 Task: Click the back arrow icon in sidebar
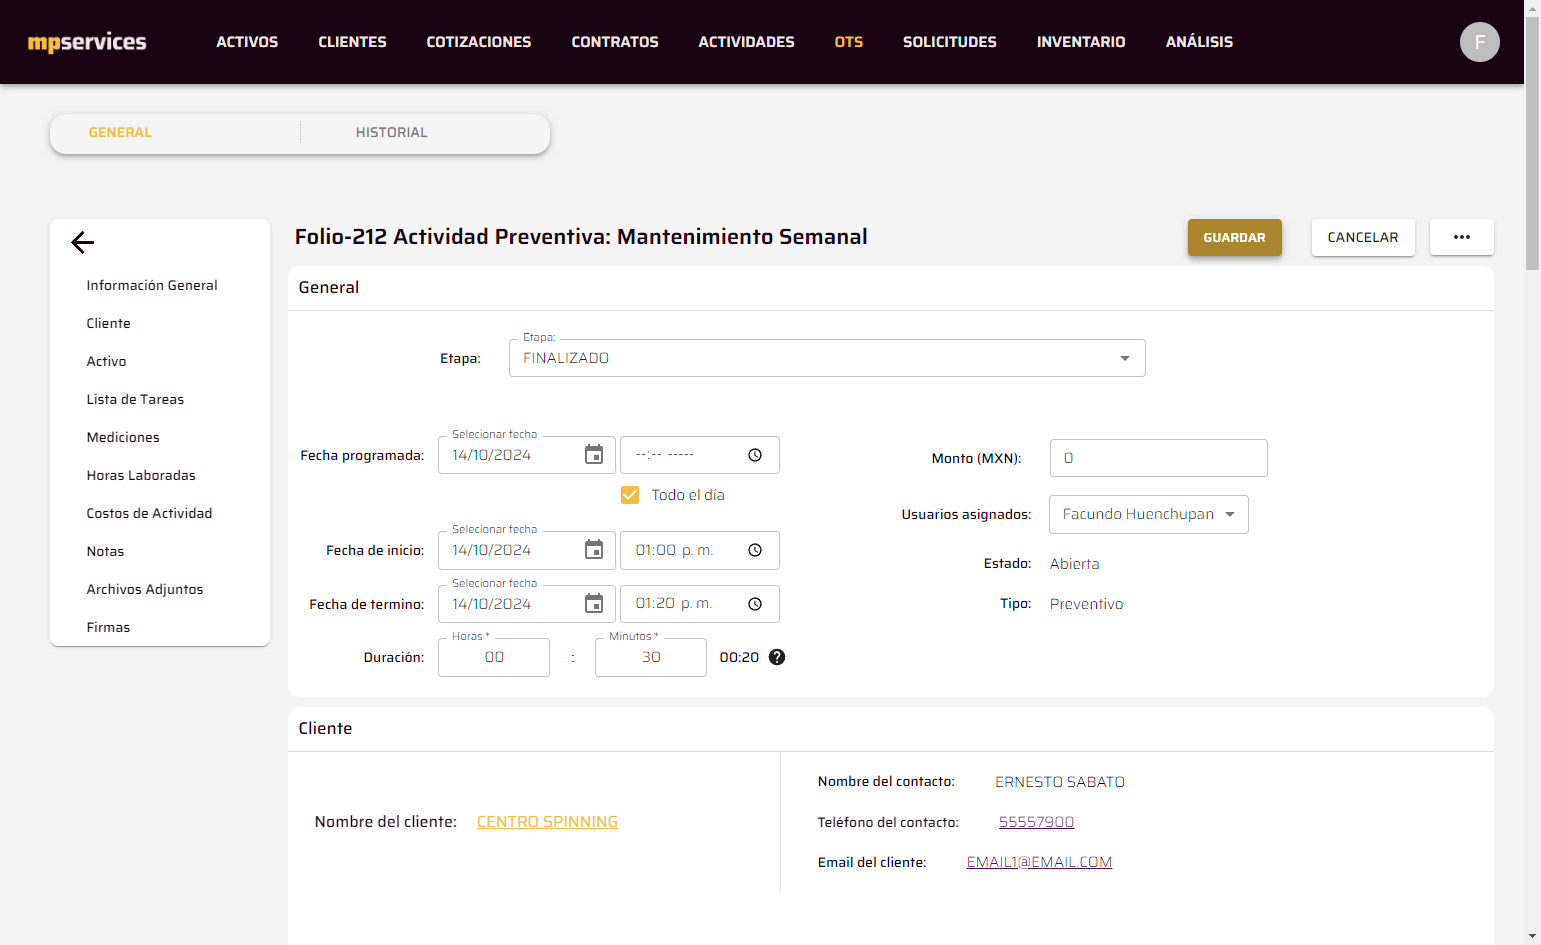(x=83, y=242)
